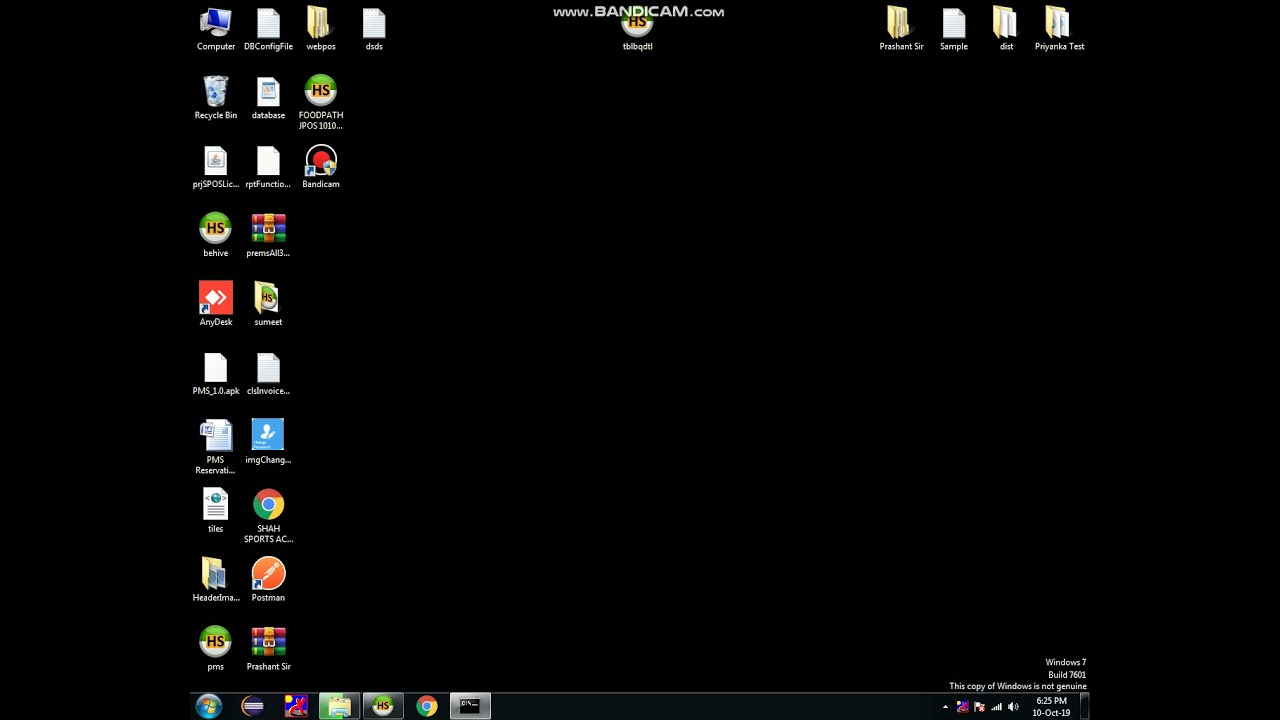Select the premsAll3 archive icon
The image size is (1280, 720).
[x=268, y=236]
